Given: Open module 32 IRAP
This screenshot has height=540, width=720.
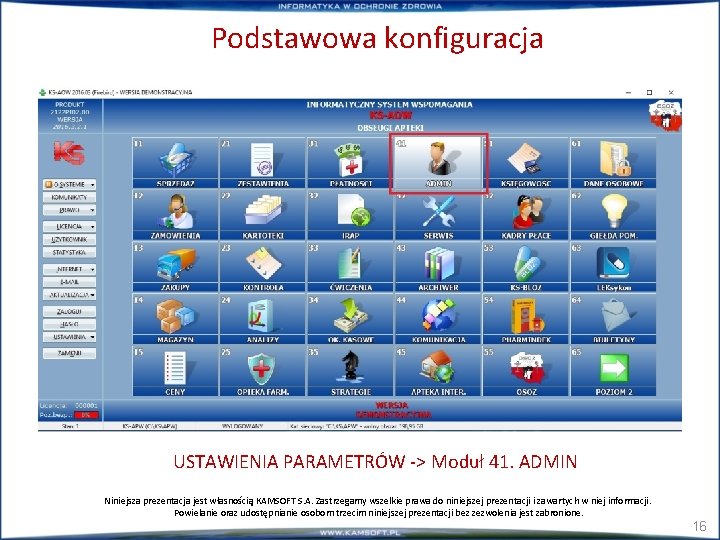Looking at the screenshot, I should click(x=350, y=215).
